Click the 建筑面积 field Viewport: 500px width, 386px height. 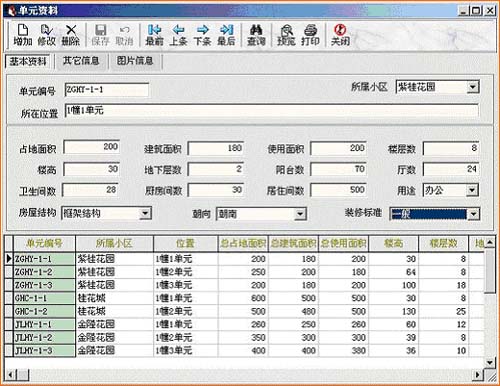(216, 148)
